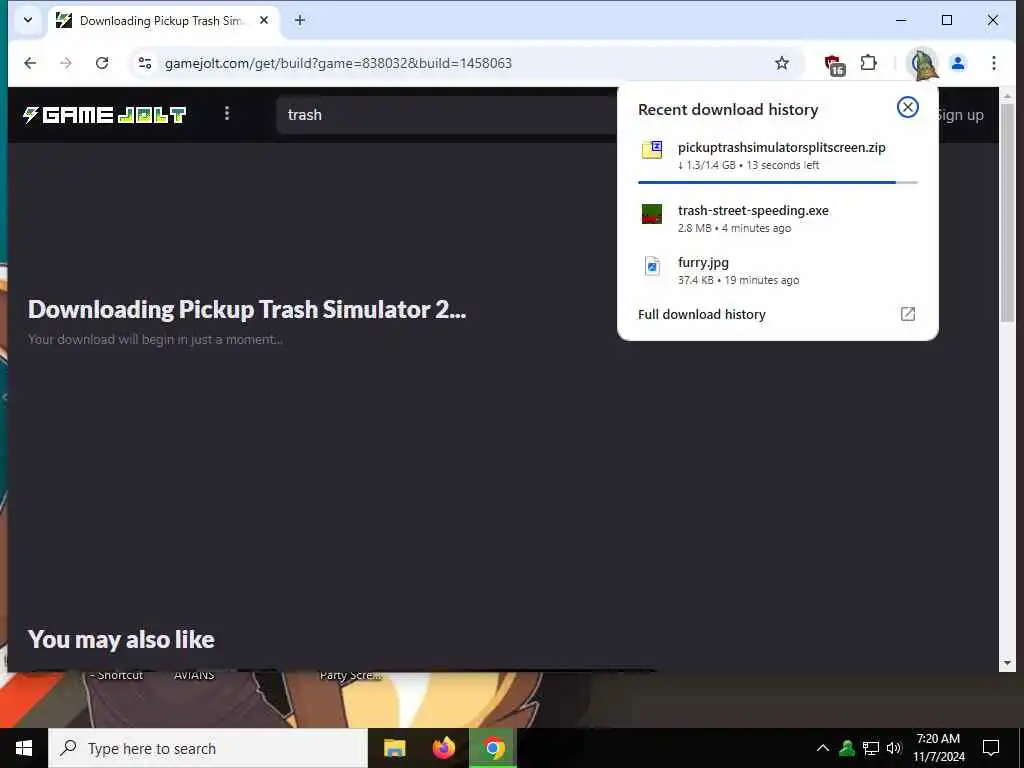Maximize the Chrome window
The height and width of the screenshot is (768, 1024).
(947, 20)
